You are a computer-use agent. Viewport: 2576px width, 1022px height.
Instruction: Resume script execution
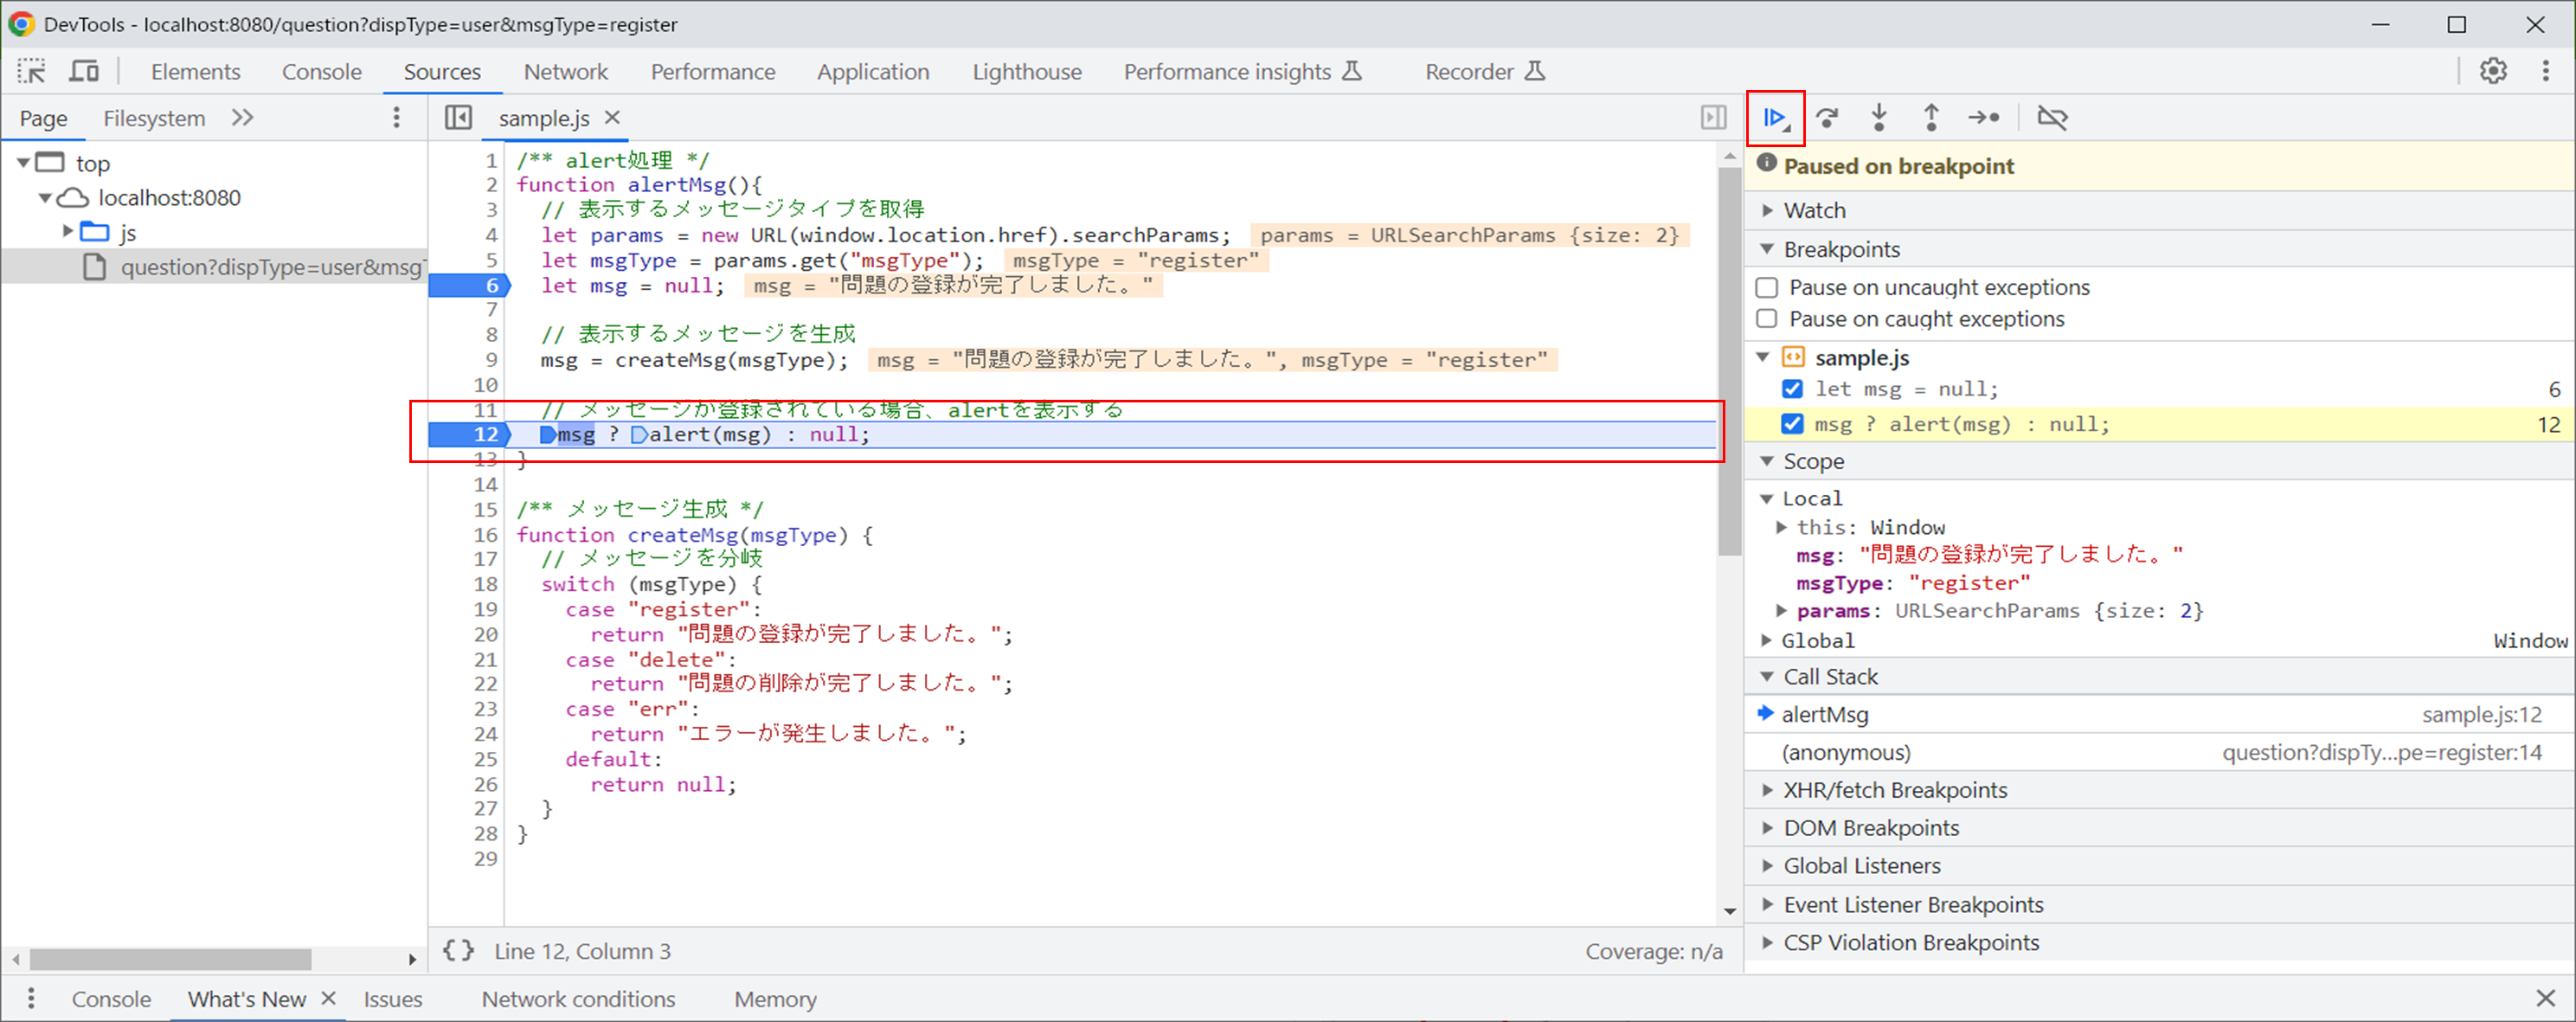click(x=1775, y=117)
